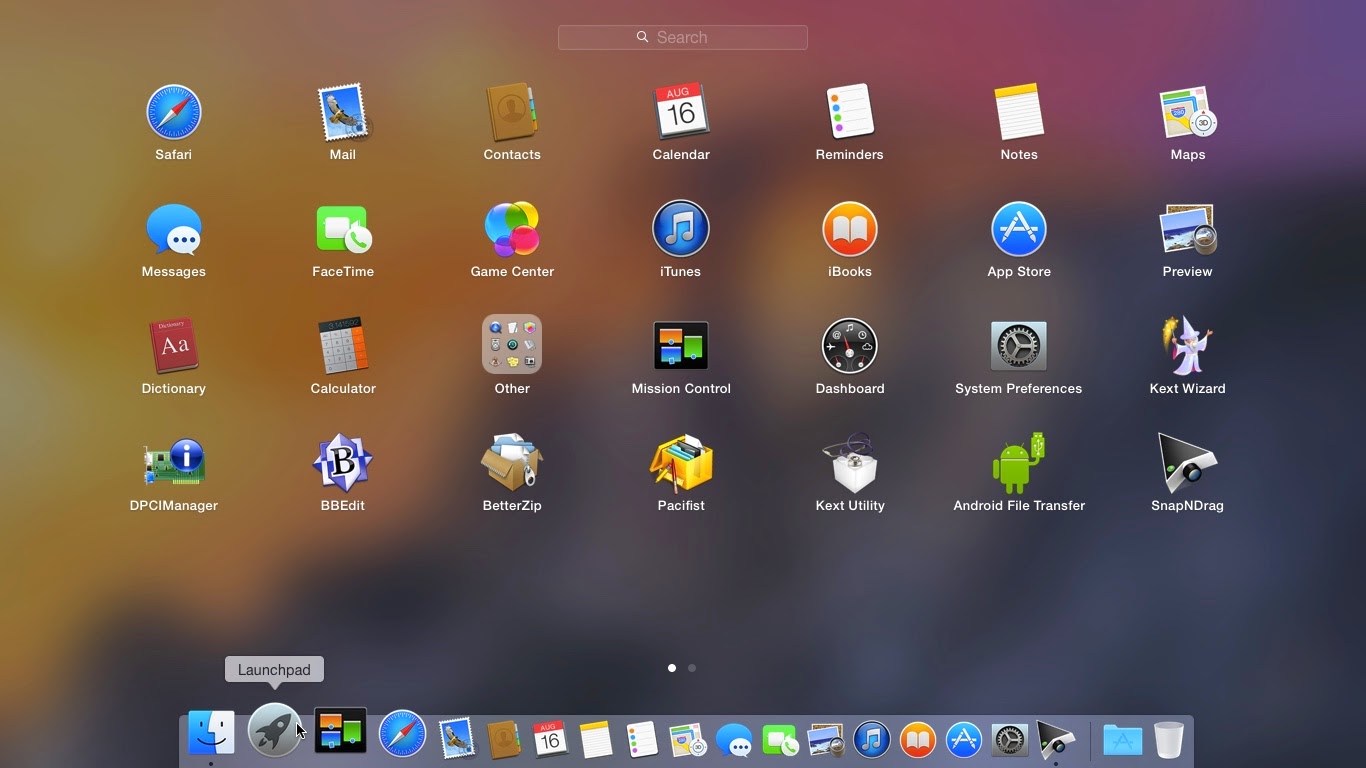
Task: Launch the Dashboard app
Action: tap(850, 346)
